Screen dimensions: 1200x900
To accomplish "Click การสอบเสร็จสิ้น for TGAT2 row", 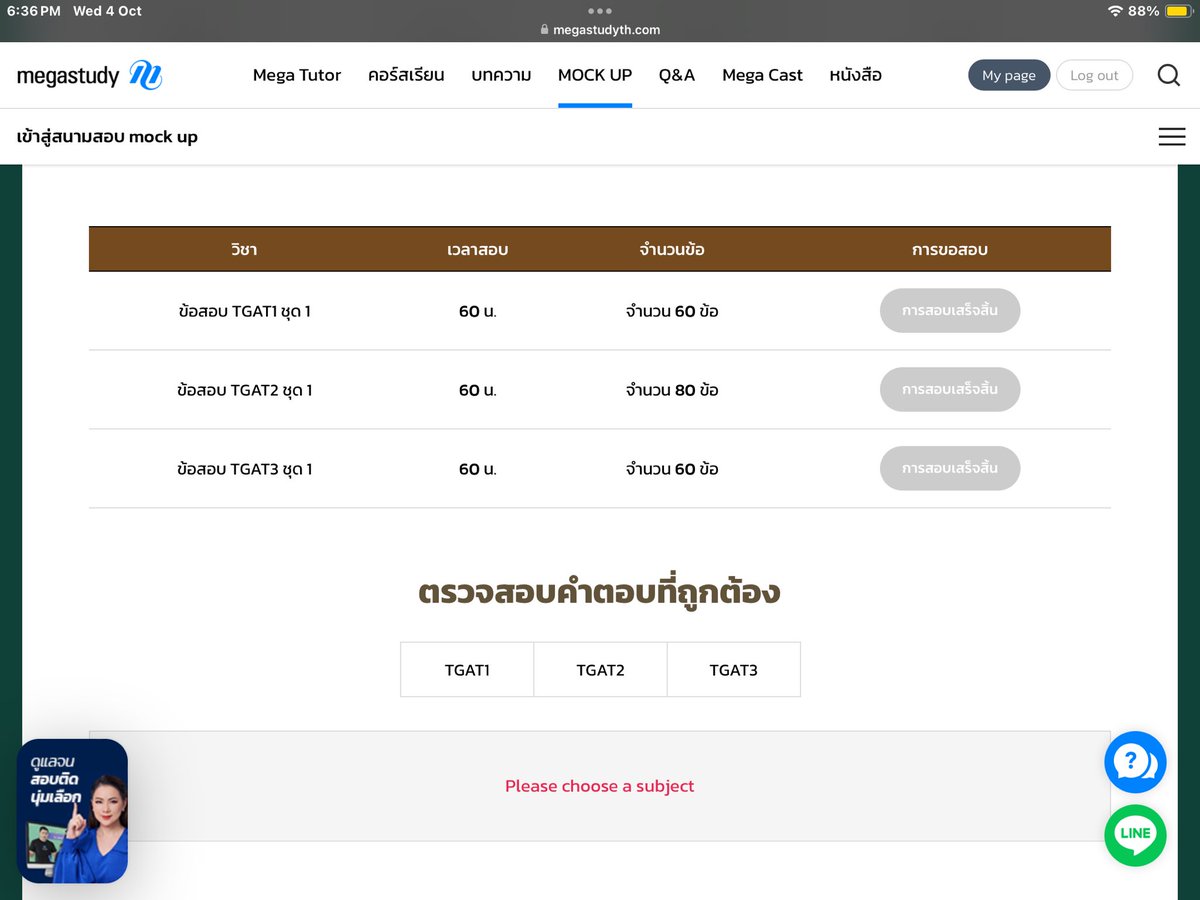I will [950, 390].
